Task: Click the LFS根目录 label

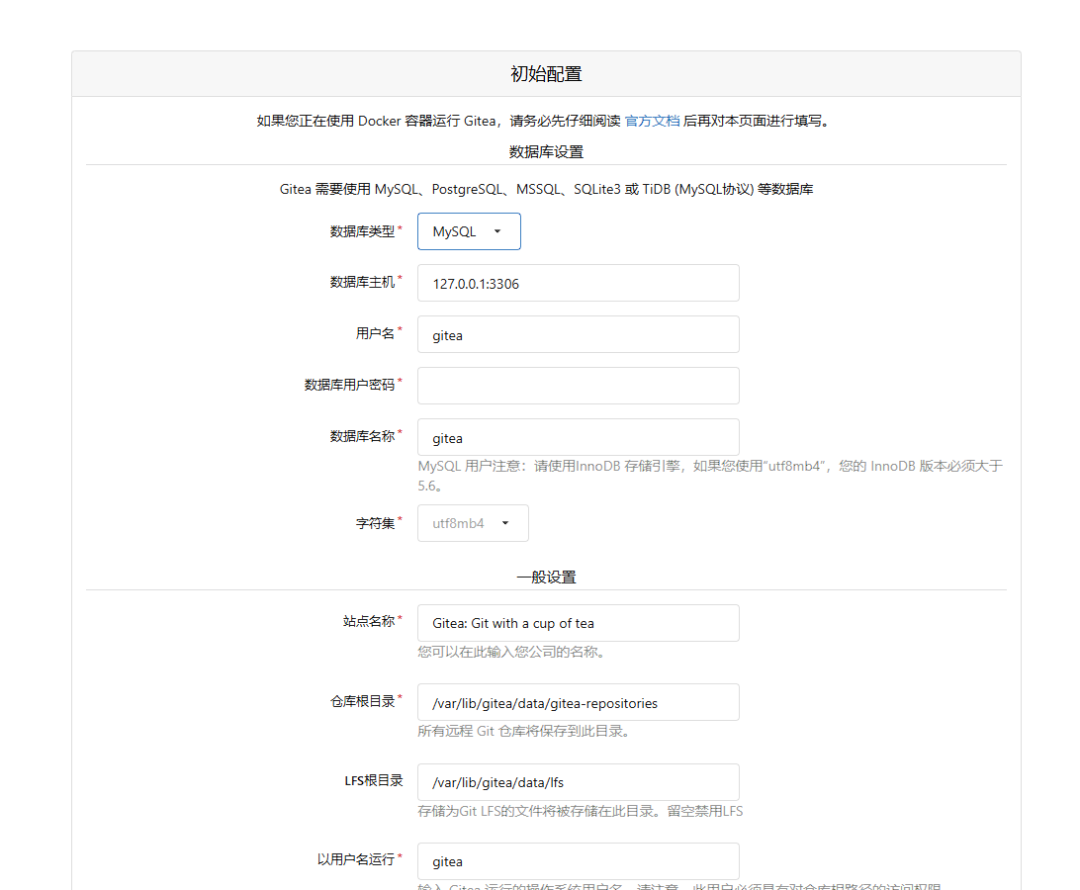Action: 373,780
